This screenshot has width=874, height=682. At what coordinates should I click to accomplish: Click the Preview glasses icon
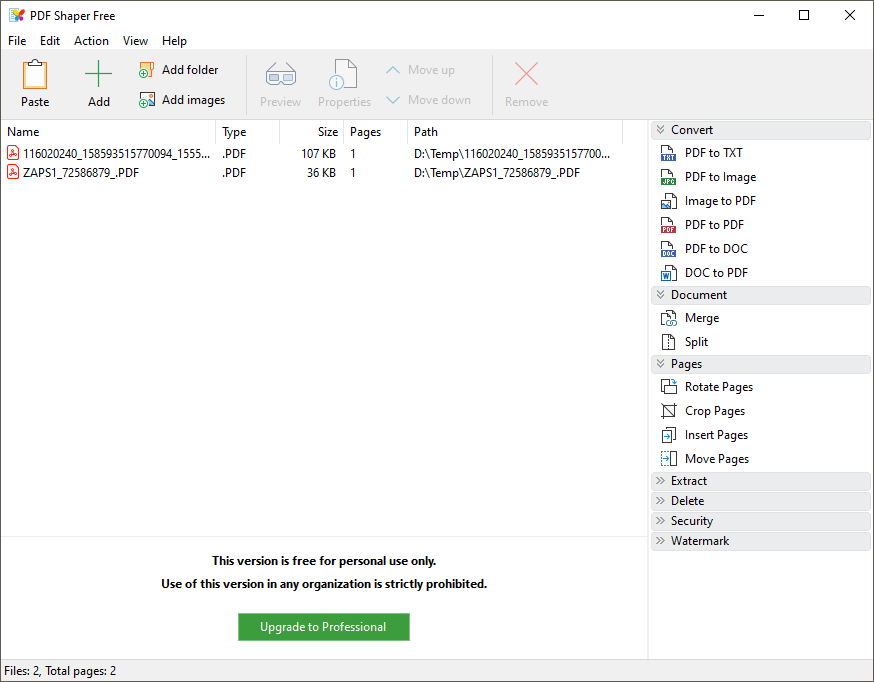point(280,74)
